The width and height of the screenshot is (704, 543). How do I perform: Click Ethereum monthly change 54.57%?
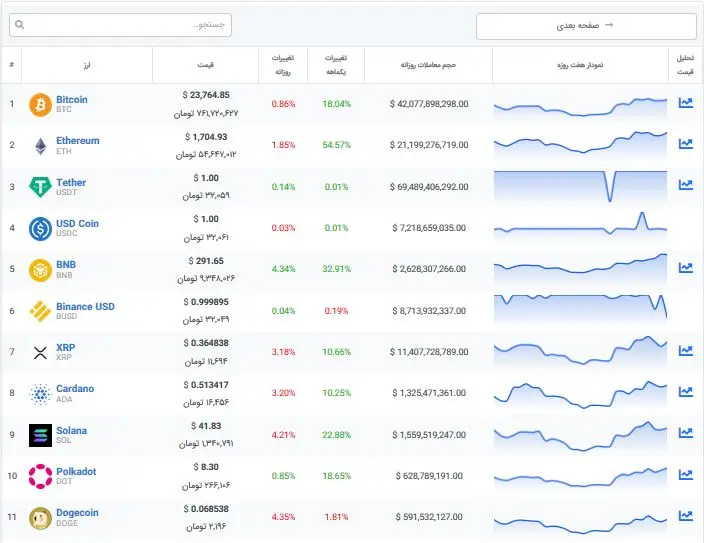coord(336,145)
